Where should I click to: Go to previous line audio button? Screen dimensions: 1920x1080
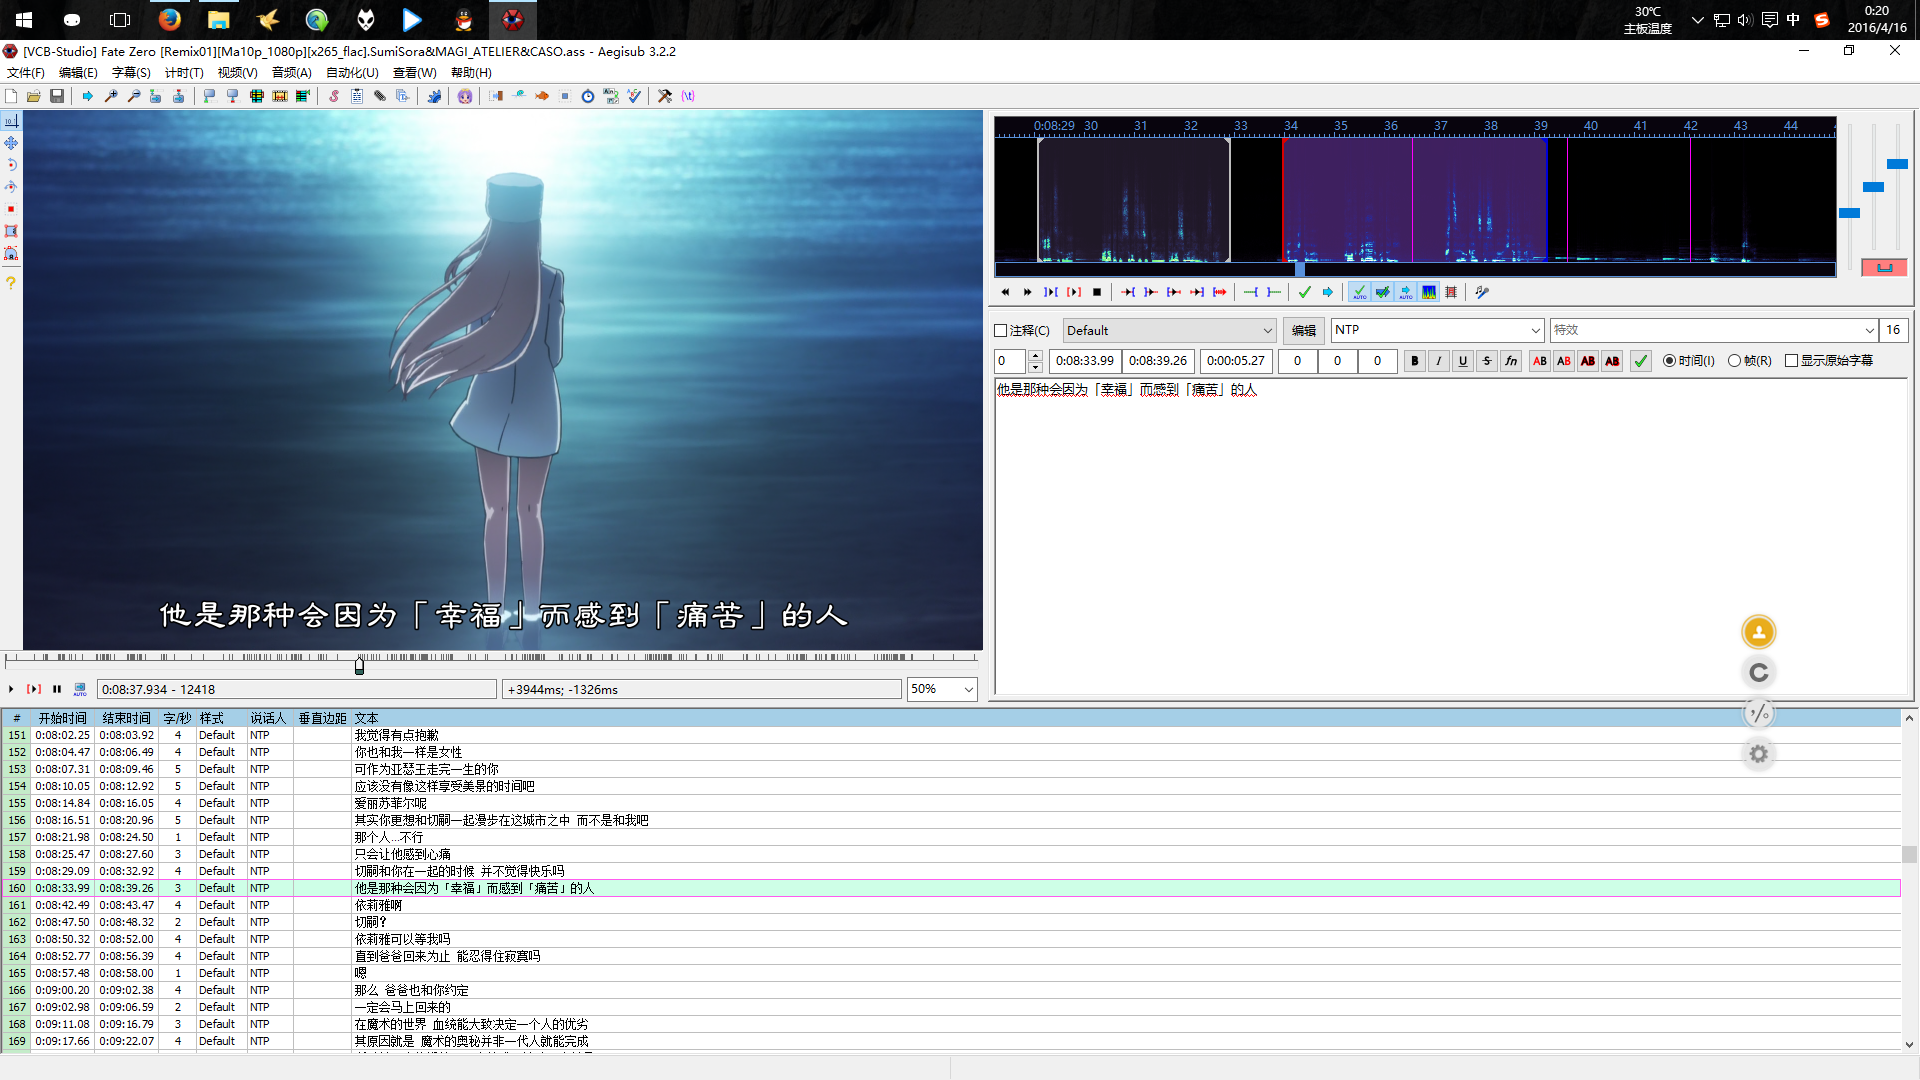click(1005, 292)
